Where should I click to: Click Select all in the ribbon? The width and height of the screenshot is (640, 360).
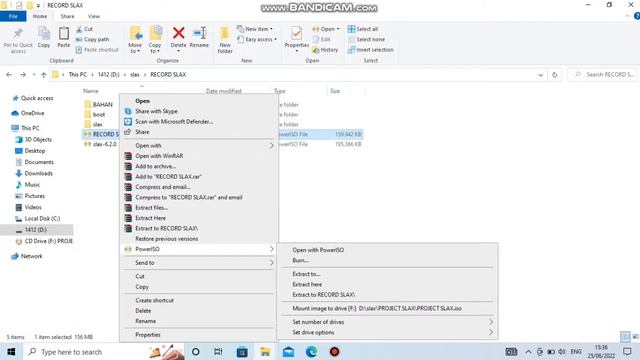[x=363, y=29]
